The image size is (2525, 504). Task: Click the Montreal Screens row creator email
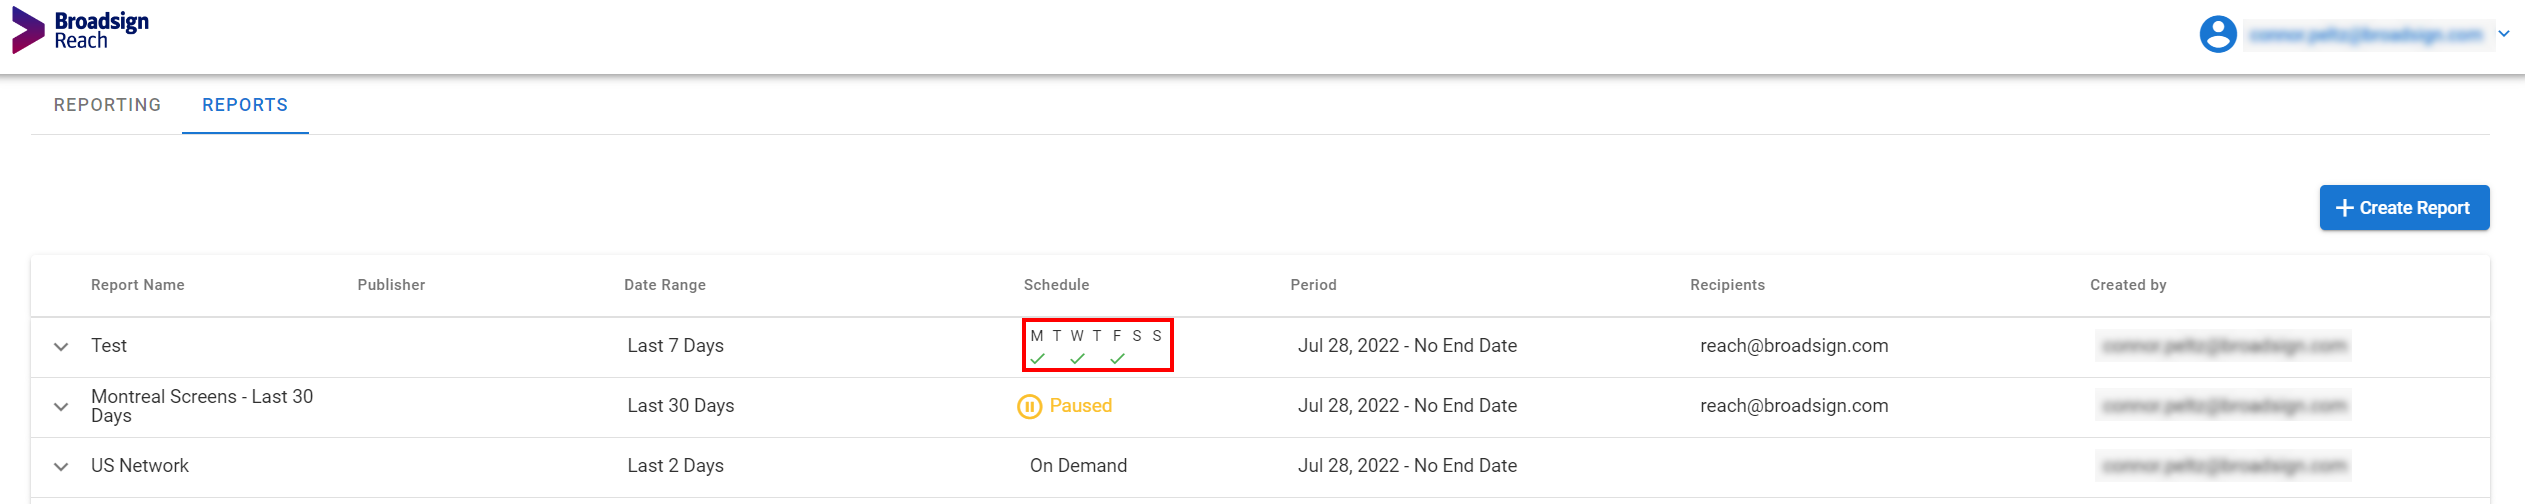2224,406
